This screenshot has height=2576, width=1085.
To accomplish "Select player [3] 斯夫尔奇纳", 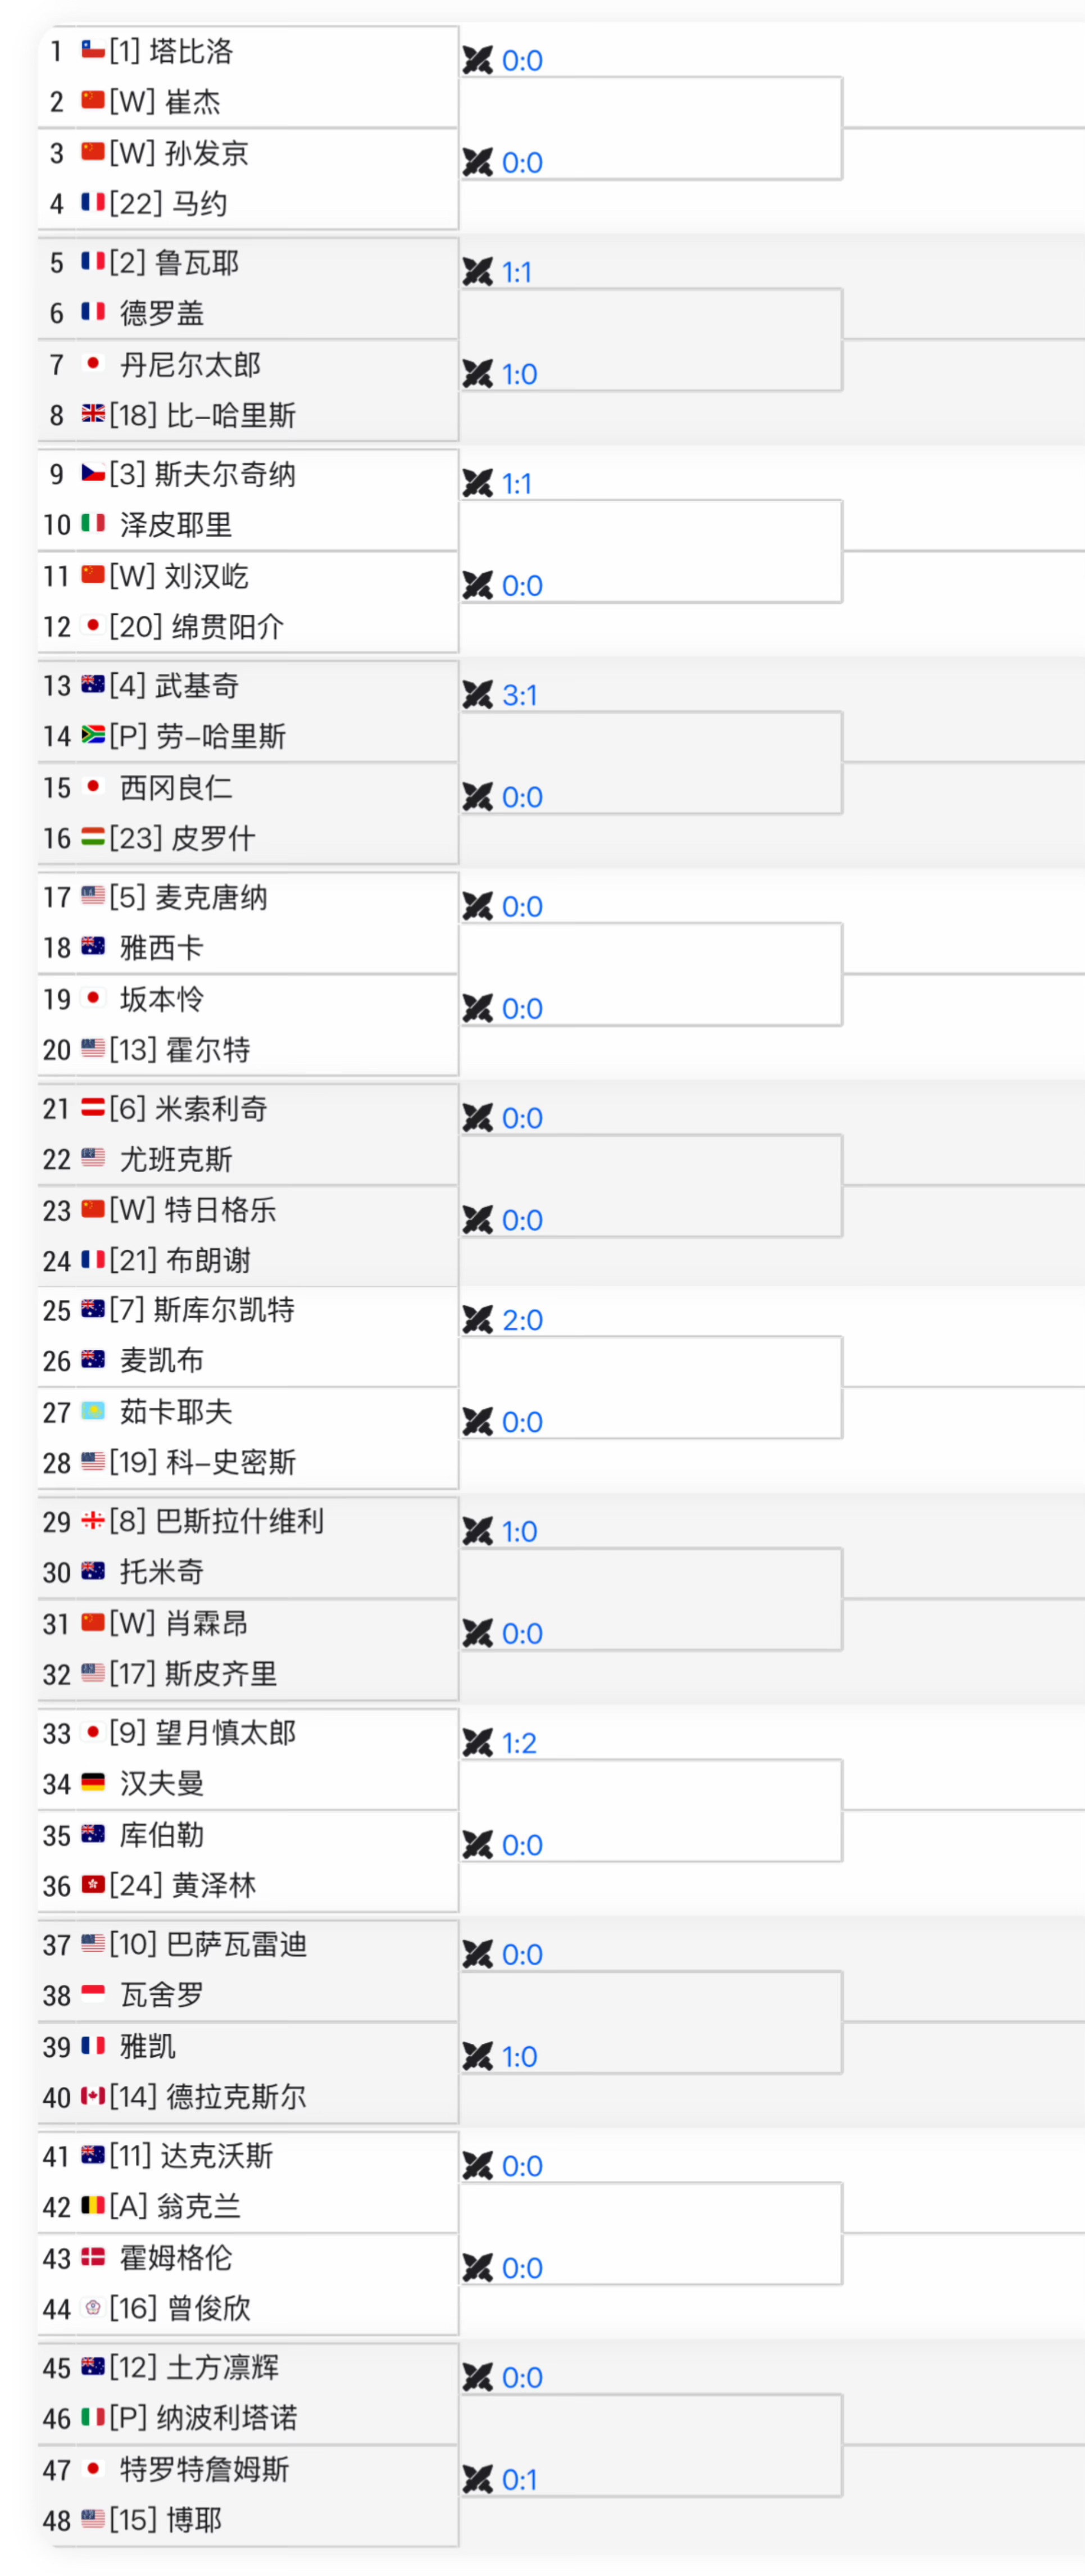I will (x=203, y=474).
